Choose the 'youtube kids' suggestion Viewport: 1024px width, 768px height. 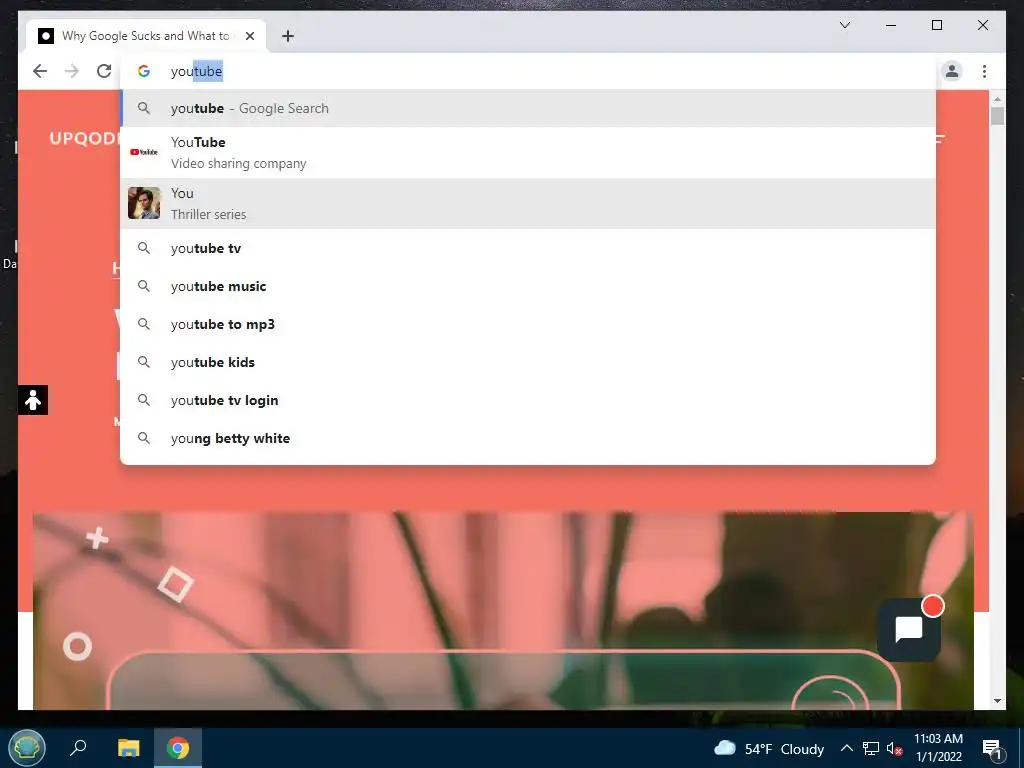[x=528, y=362]
